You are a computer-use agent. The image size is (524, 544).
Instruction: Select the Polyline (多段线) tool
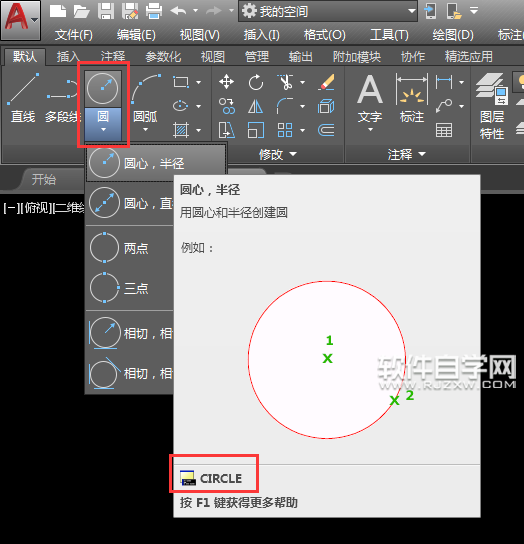click(x=62, y=98)
